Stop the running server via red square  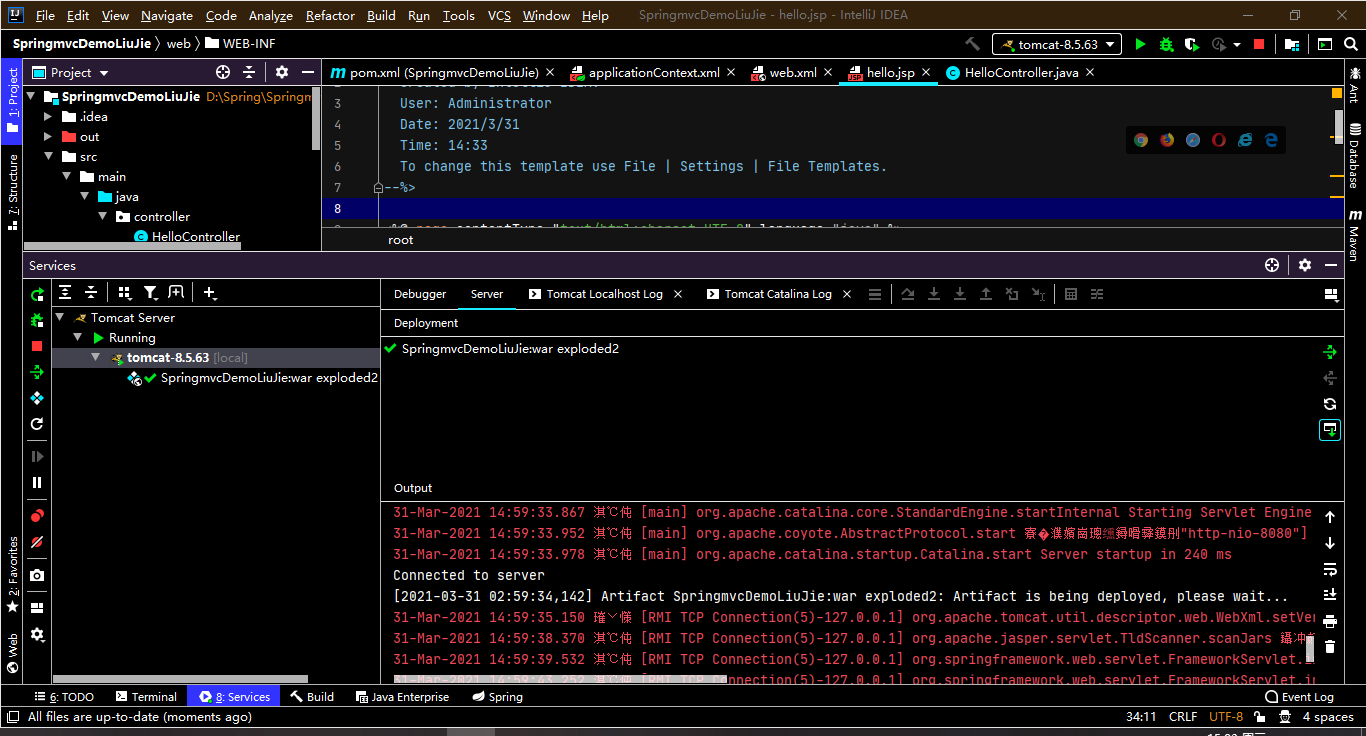pyautogui.click(x=1259, y=44)
